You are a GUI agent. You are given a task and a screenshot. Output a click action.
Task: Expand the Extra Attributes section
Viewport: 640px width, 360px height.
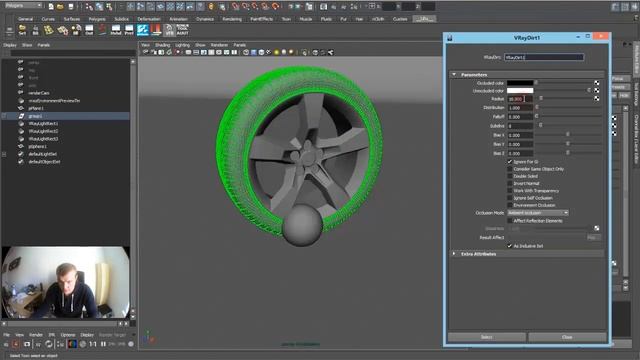point(454,254)
